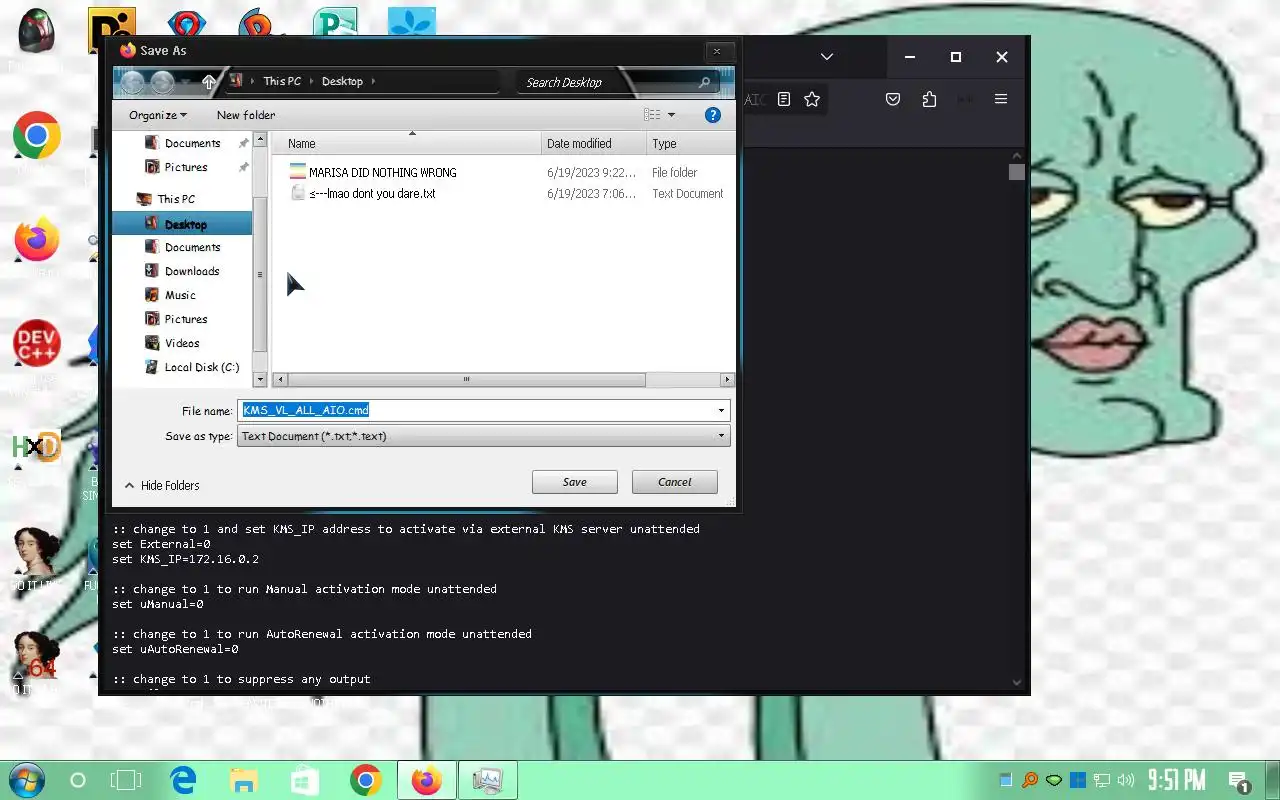This screenshot has width=1280, height=800.
Task: Select MARISA DID NOTHING WRONG folder
Action: click(382, 173)
